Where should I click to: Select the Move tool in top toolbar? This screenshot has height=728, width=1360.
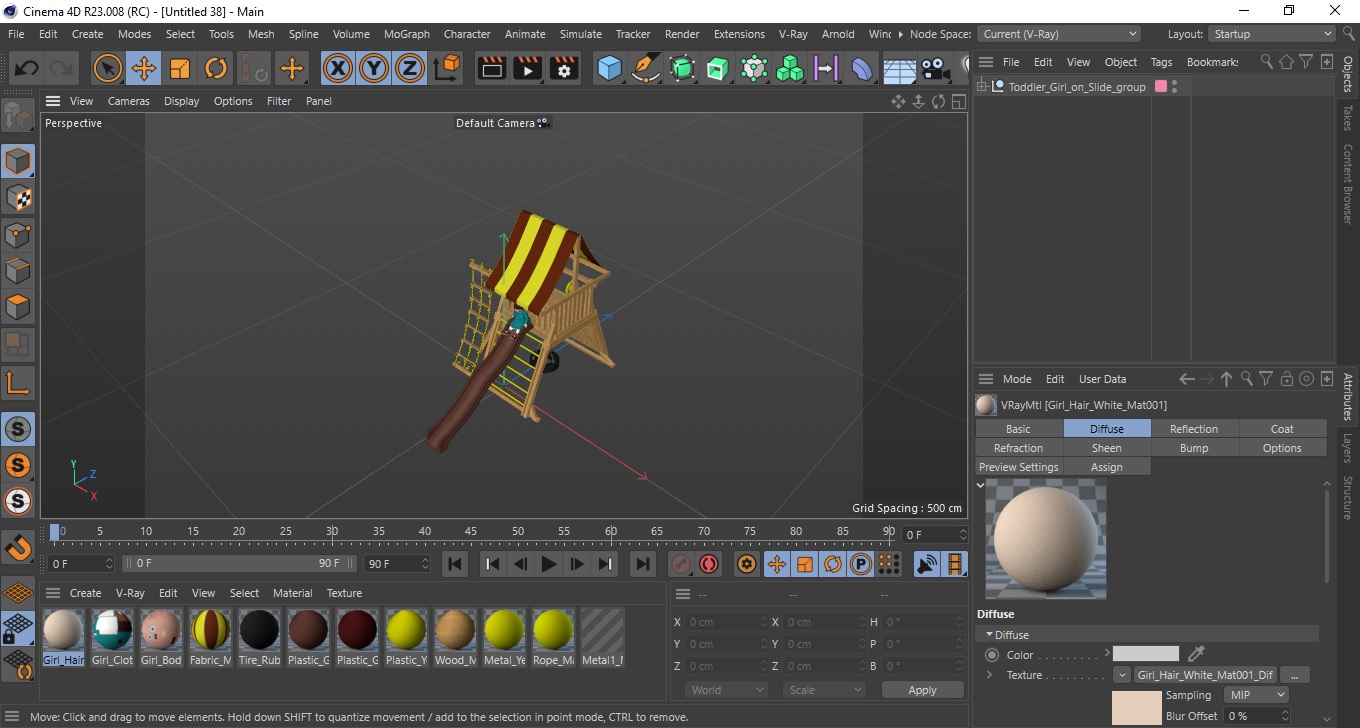click(144, 69)
